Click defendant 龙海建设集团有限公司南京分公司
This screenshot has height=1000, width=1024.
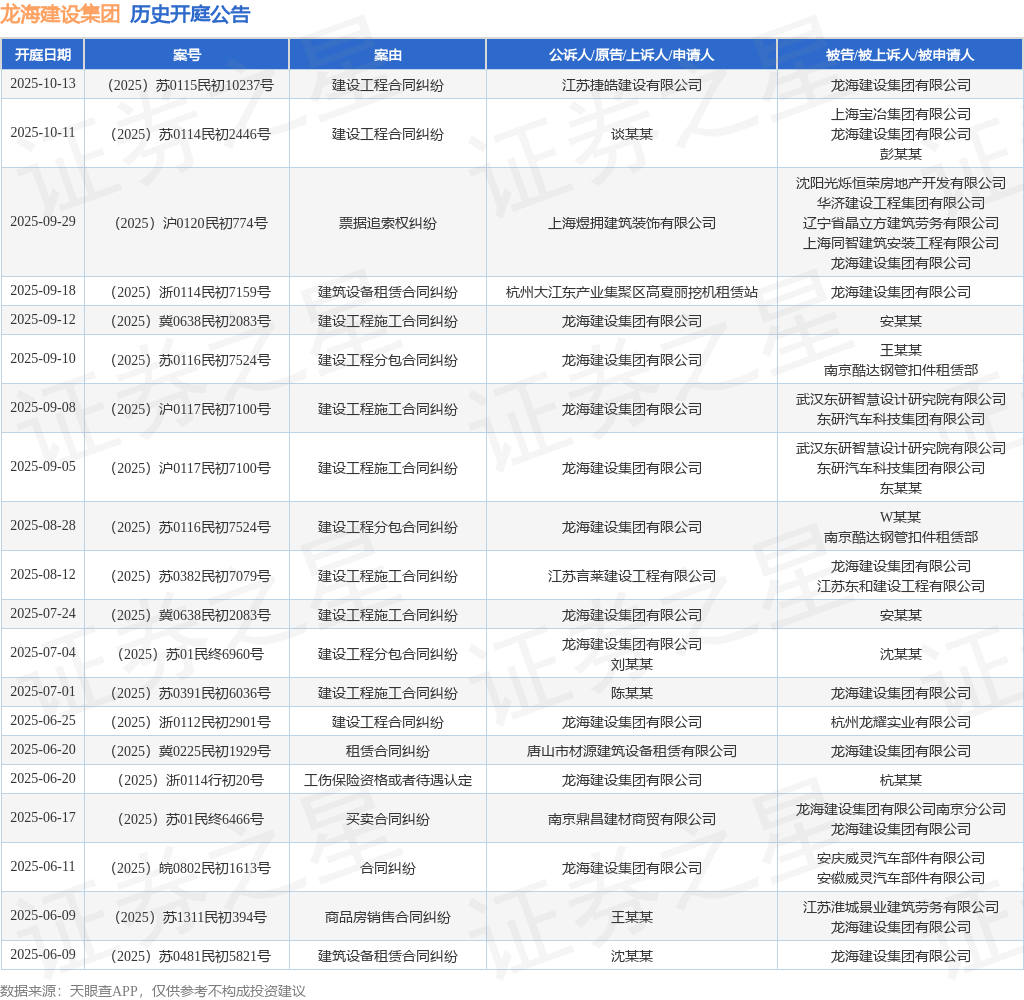[x=901, y=809]
